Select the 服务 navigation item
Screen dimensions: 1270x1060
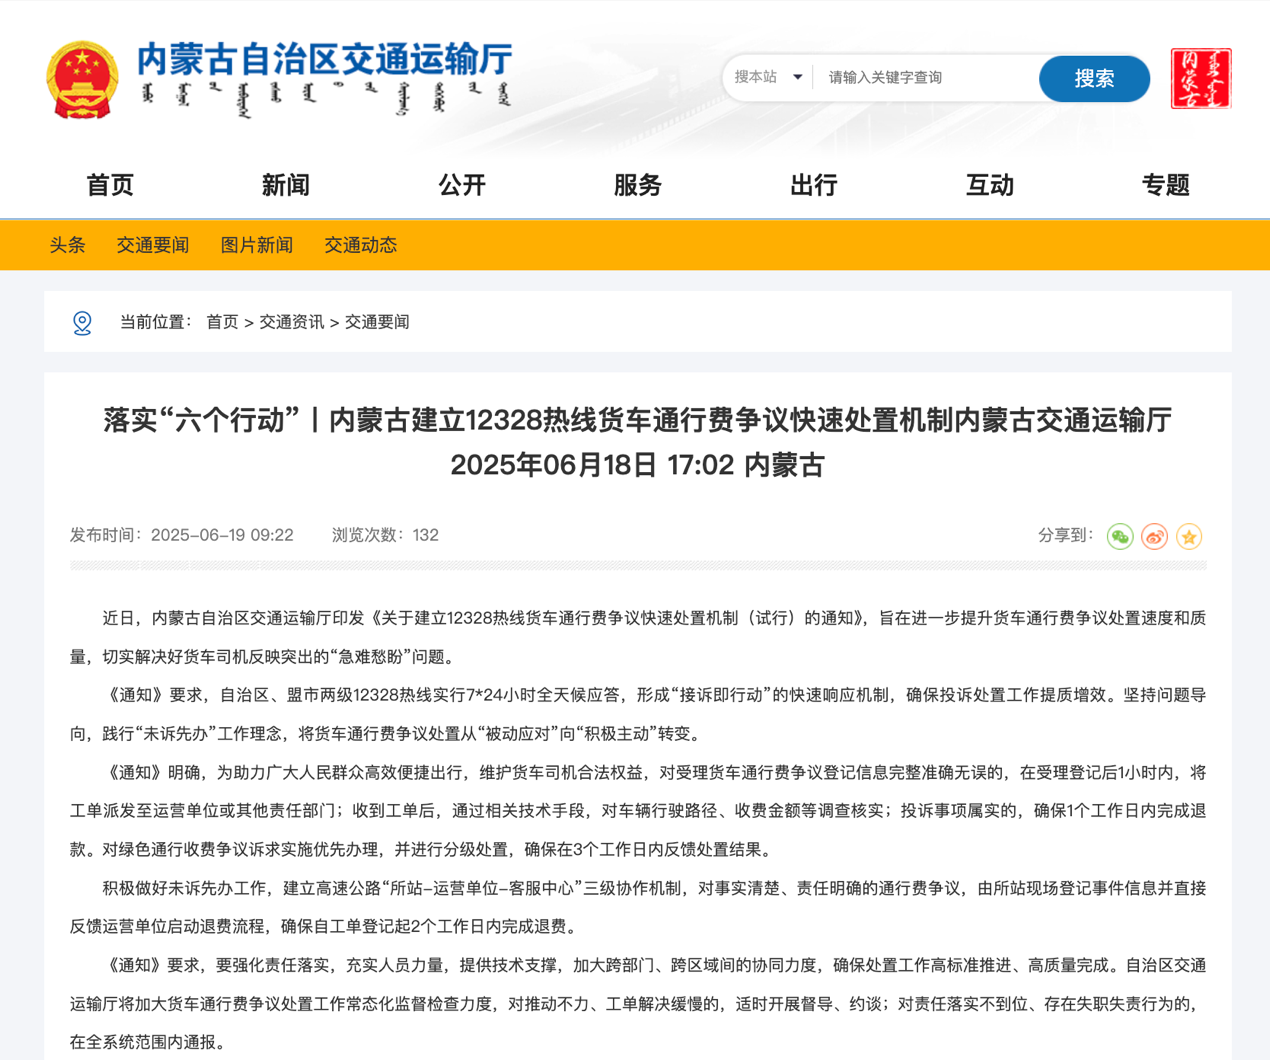click(638, 185)
